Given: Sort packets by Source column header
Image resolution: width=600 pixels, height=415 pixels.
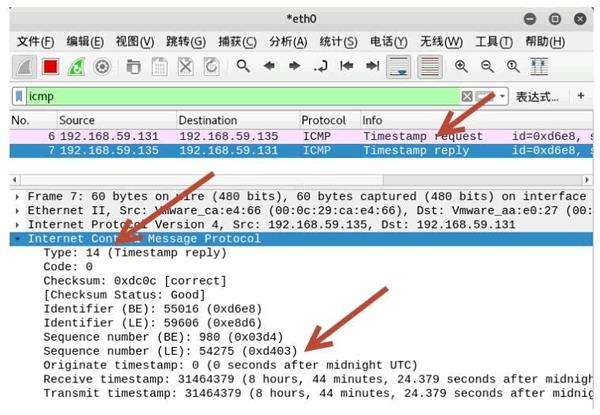Looking at the screenshot, I should [117, 120].
